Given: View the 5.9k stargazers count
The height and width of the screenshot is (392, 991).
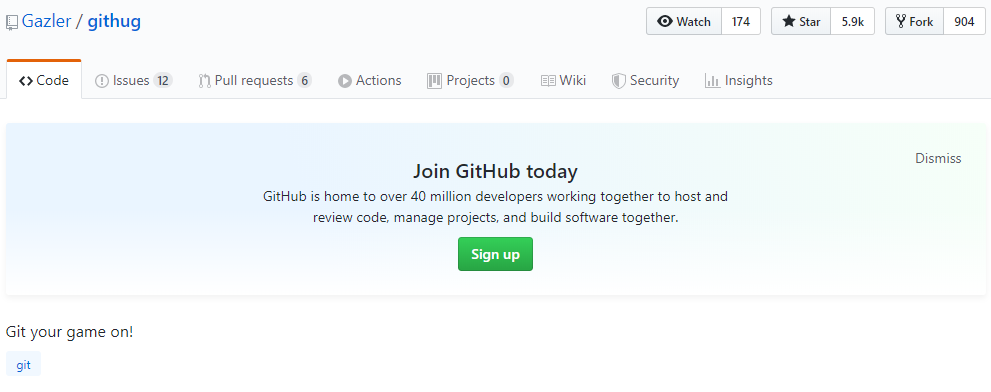Looking at the screenshot, I should [x=853, y=21].
